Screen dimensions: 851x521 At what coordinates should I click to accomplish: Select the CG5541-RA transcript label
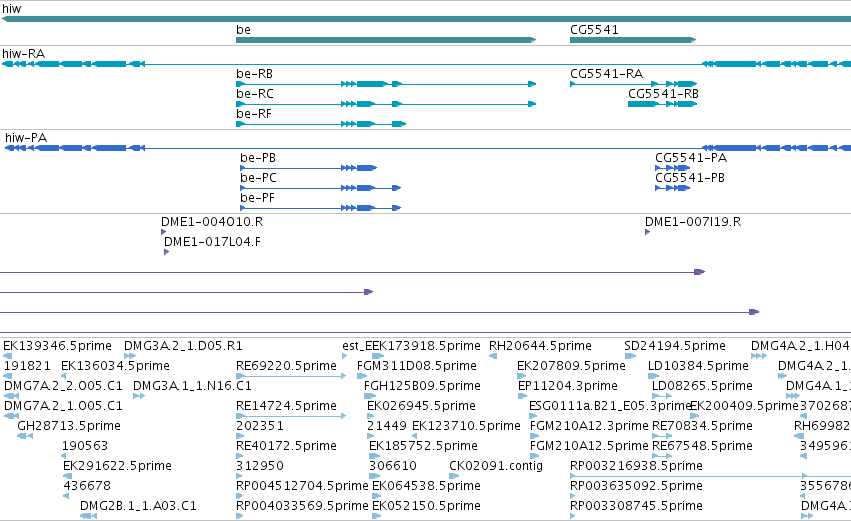(606, 74)
